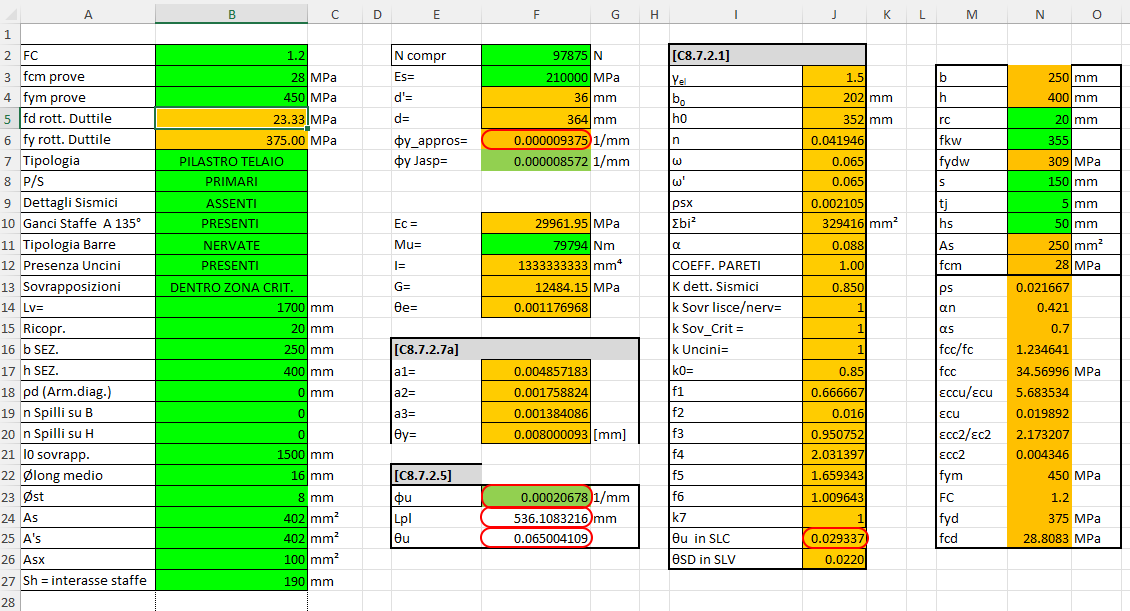Select the 'ASSENTI' cell
The width and height of the screenshot is (1130, 611).
(231, 202)
